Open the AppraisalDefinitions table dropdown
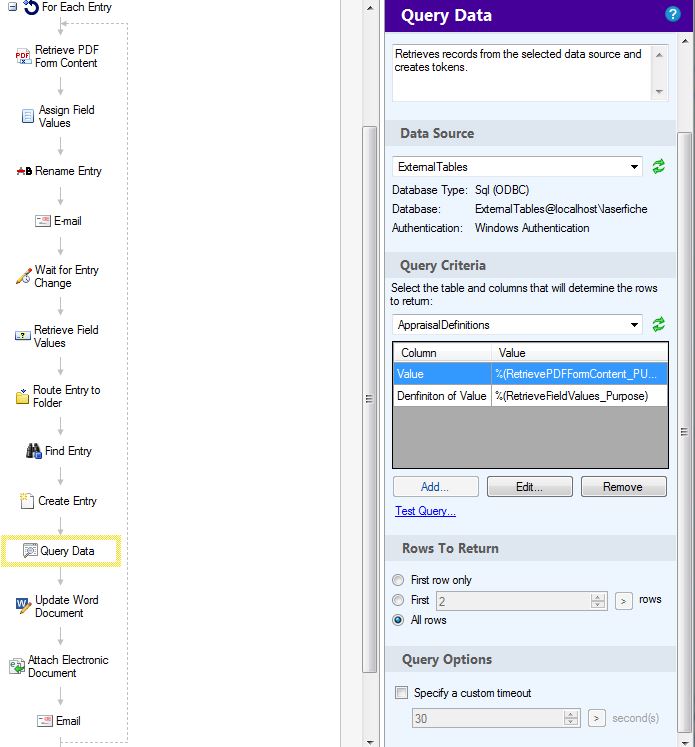Viewport: 695px width, 747px height. (634, 325)
